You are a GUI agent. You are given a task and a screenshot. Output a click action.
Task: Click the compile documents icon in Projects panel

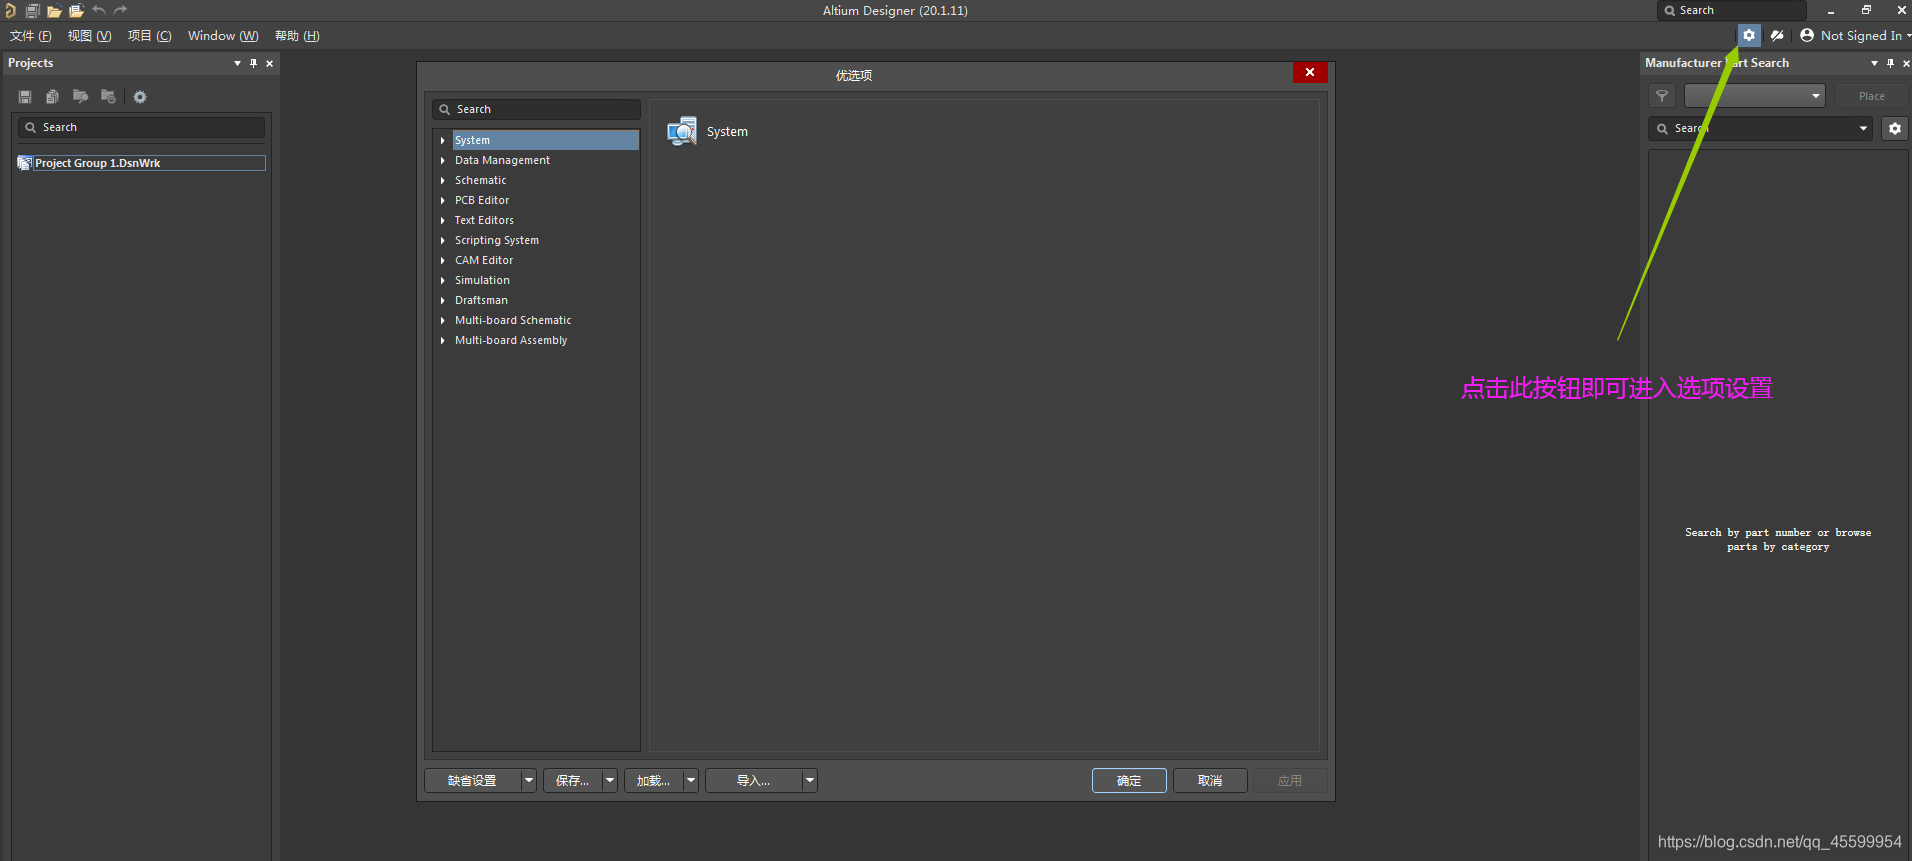pyautogui.click(x=52, y=97)
